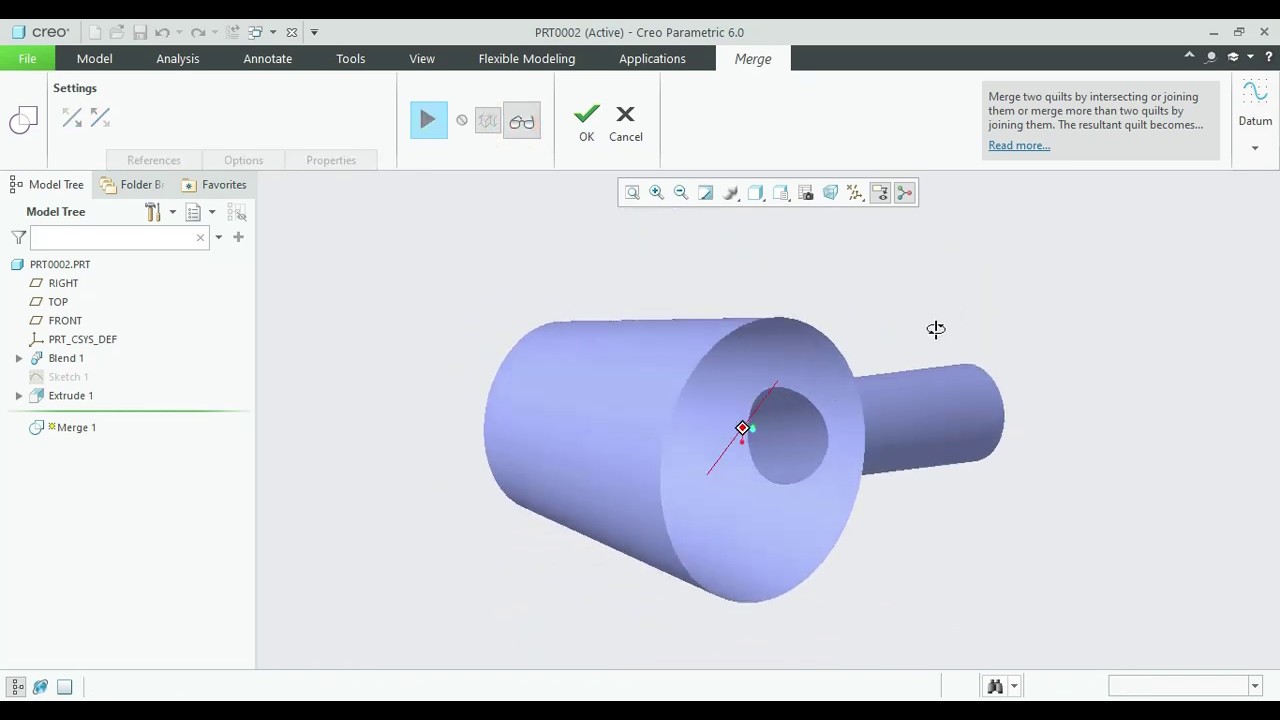The width and height of the screenshot is (1280, 720).
Task: Switch to the Tools ribbon tab
Action: (x=351, y=58)
